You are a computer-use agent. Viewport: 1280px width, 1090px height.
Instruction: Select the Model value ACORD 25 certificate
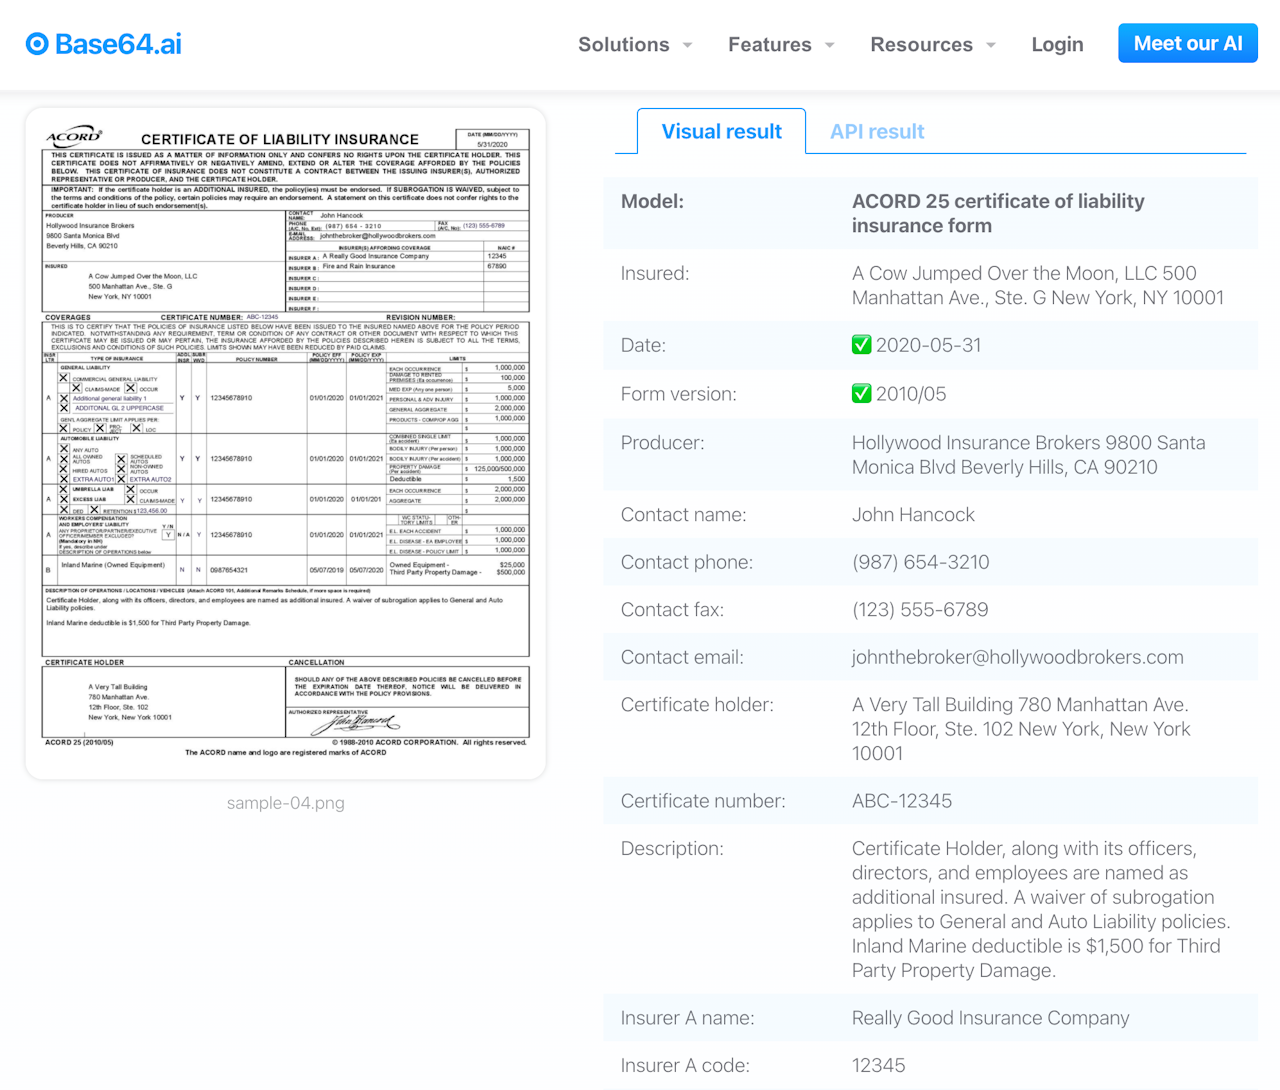click(x=998, y=213)
